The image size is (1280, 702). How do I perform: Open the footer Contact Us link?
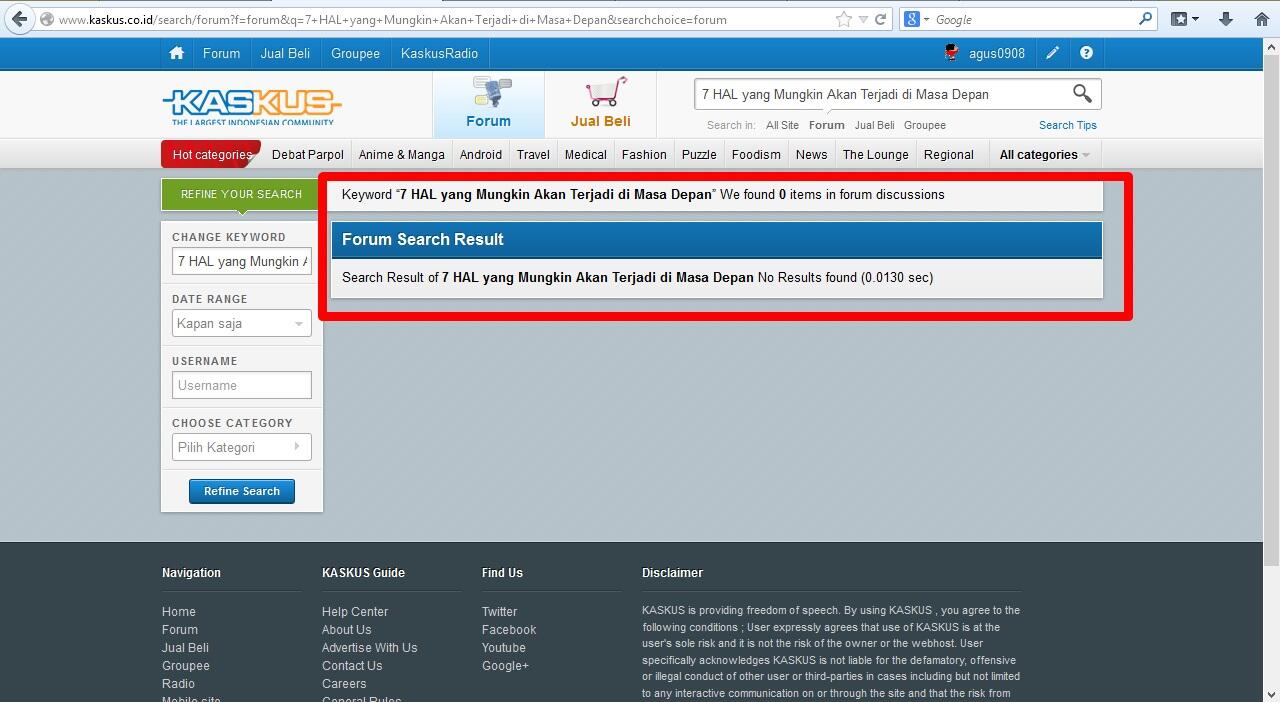351,666
